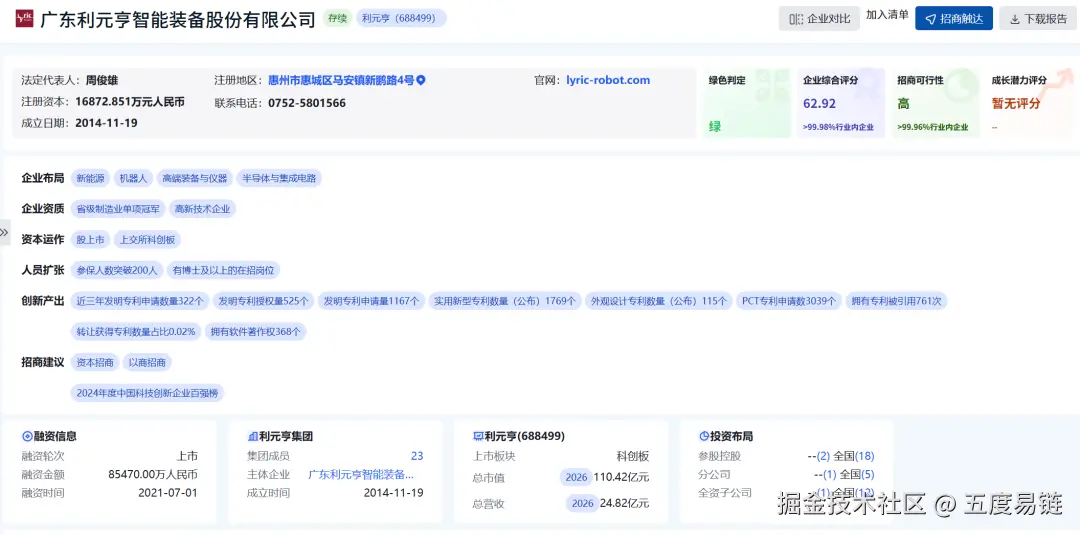Open the 参股控股 (2) local count link
The width and height of the screenshot is (1080, 535).
pyautogui.click(x=823, y=456)
